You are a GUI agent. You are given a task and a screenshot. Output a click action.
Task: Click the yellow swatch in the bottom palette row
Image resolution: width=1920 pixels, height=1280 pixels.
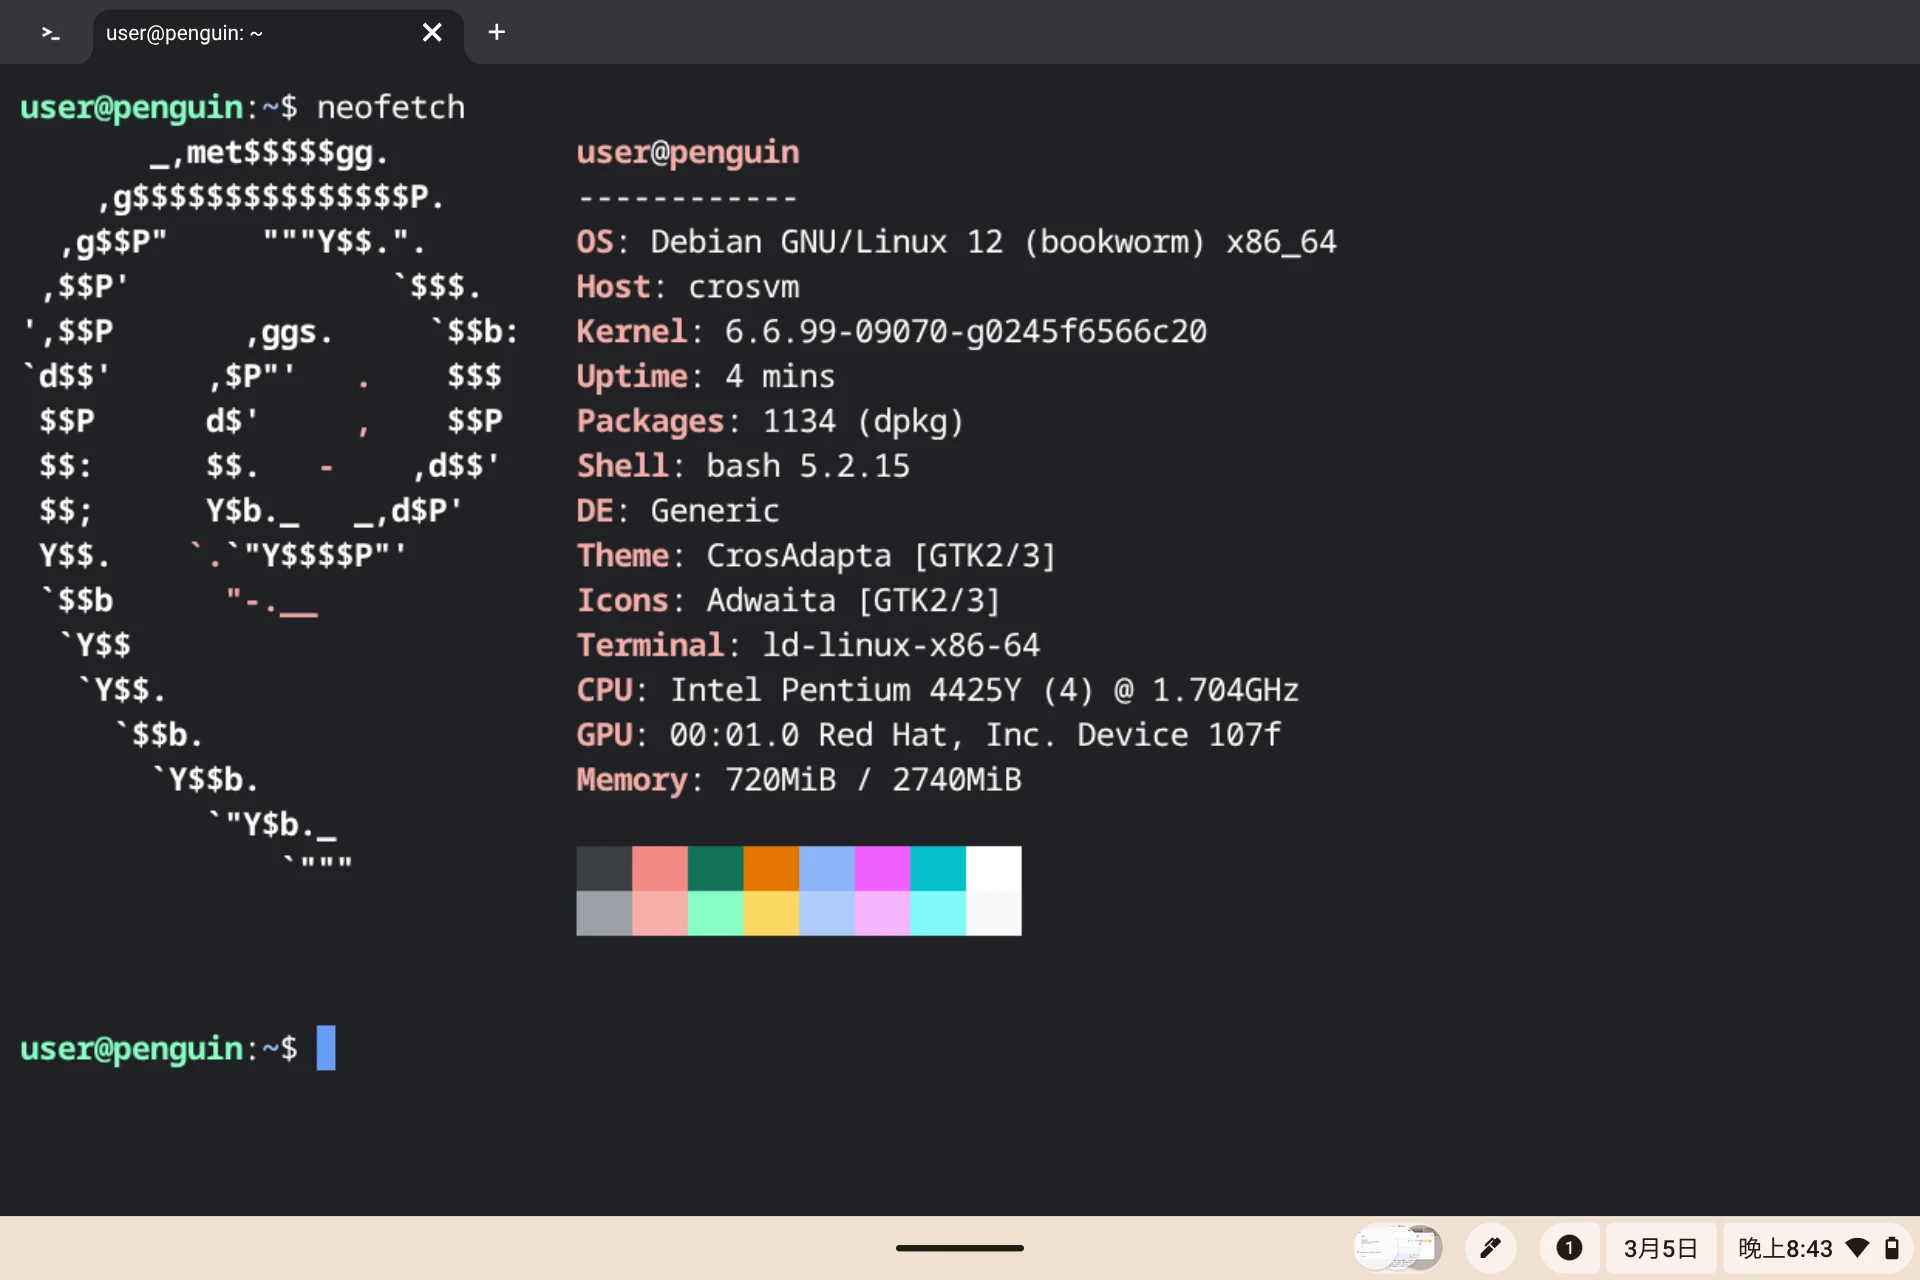(771, 913)
